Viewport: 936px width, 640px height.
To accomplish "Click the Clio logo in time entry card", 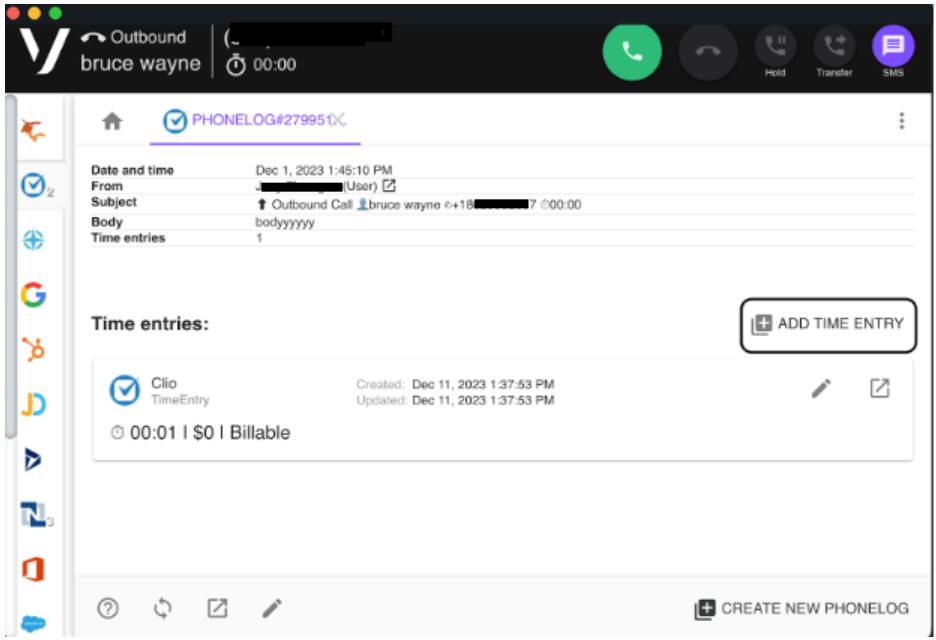I will 125,390.
